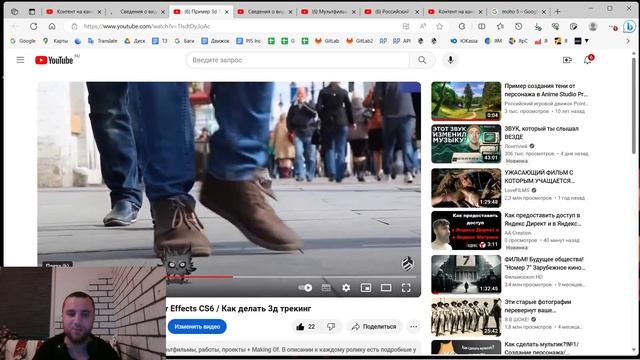Open YouTube notifications bell

(587, 60)
